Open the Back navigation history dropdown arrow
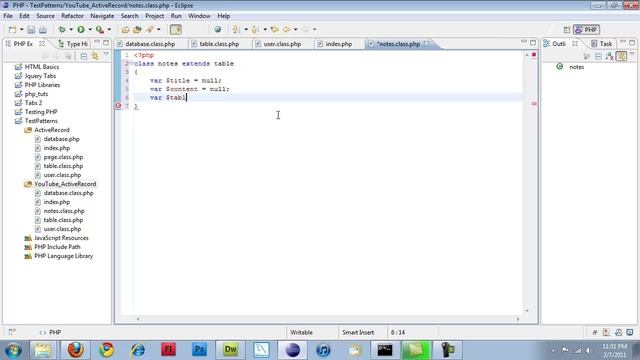Image resolution: width=640 pixels, height=360 pixels. tap(296, 29)
